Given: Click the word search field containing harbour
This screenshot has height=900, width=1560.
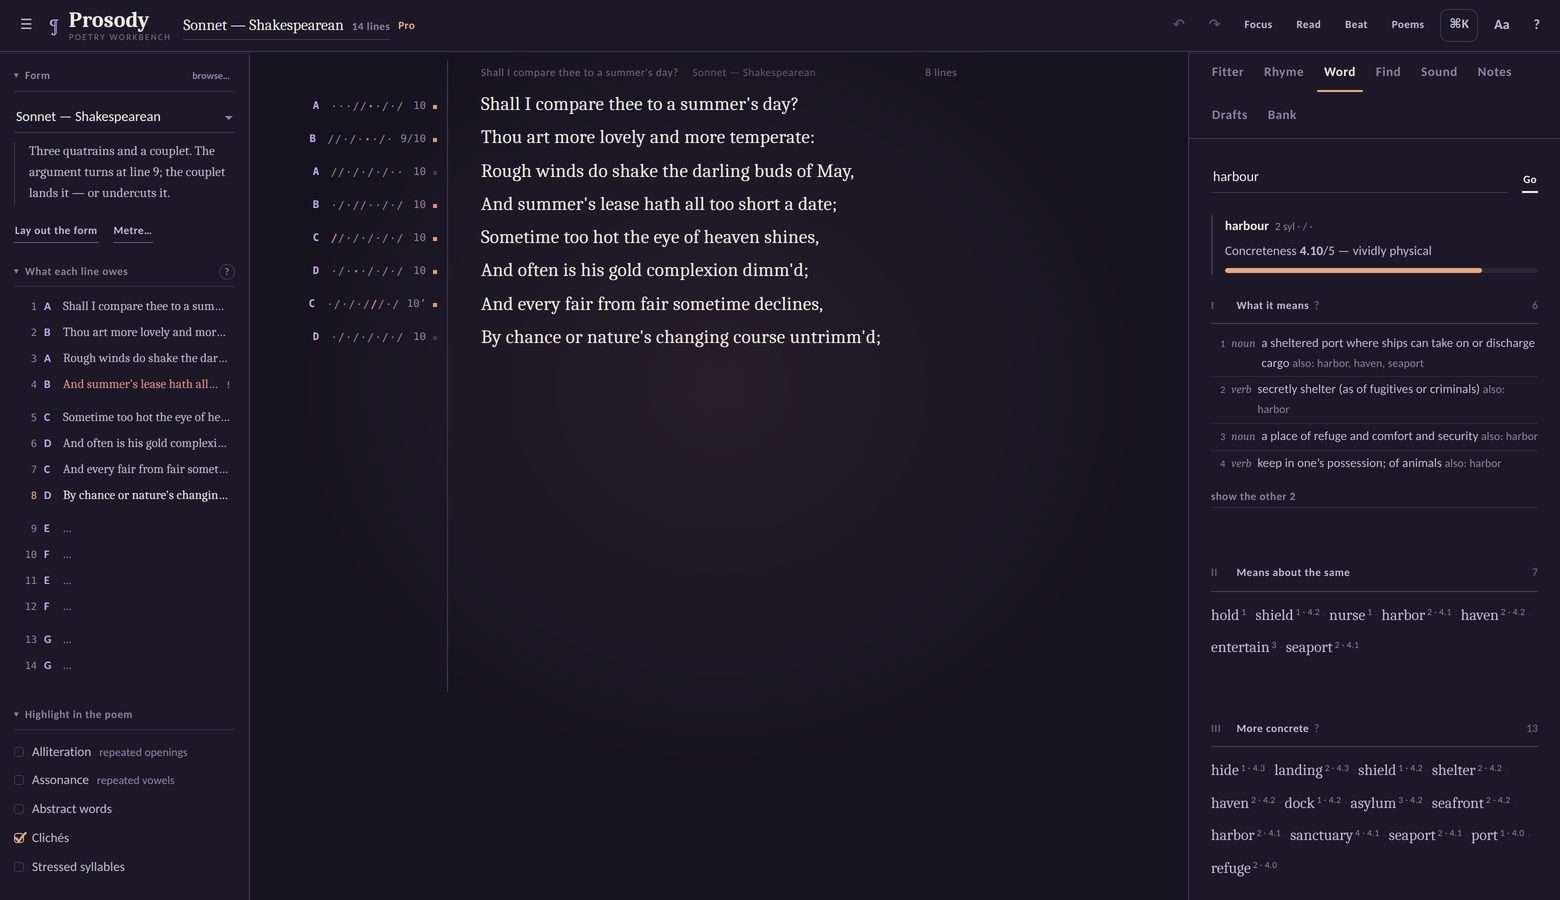Looking at the screenshot, I should point(1358,177).
